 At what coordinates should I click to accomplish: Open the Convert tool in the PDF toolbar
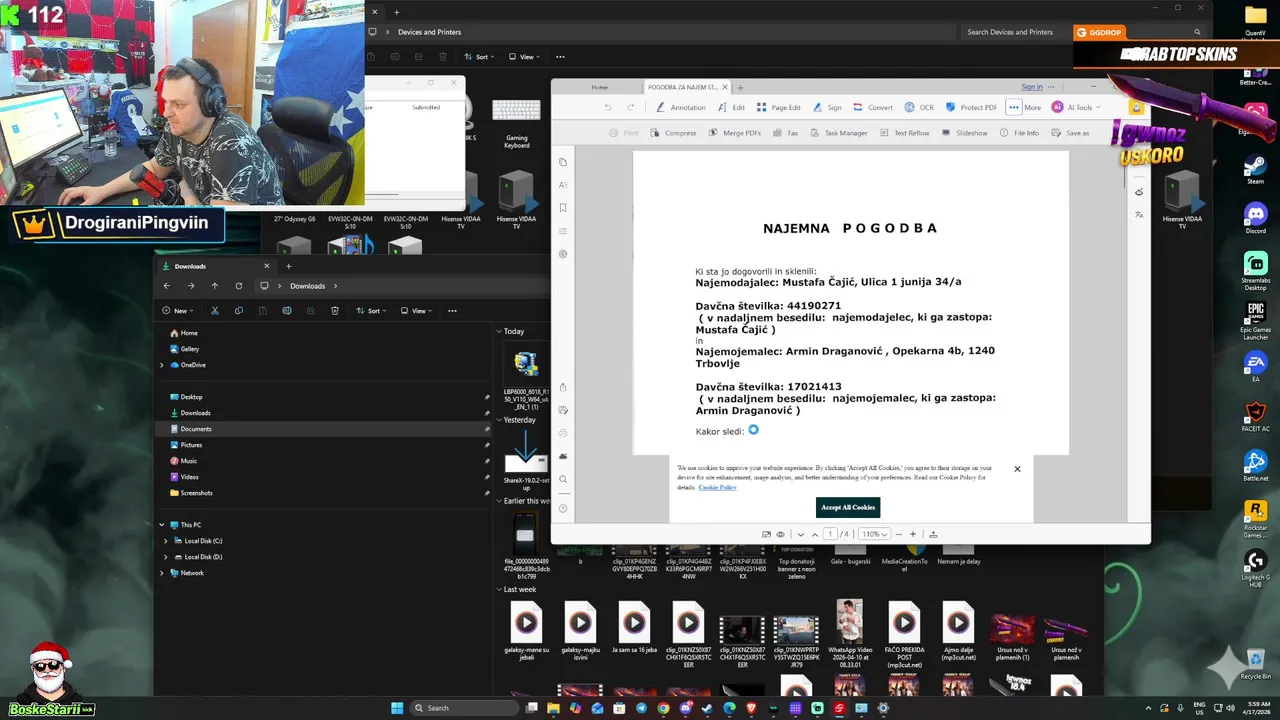(872, 107)
